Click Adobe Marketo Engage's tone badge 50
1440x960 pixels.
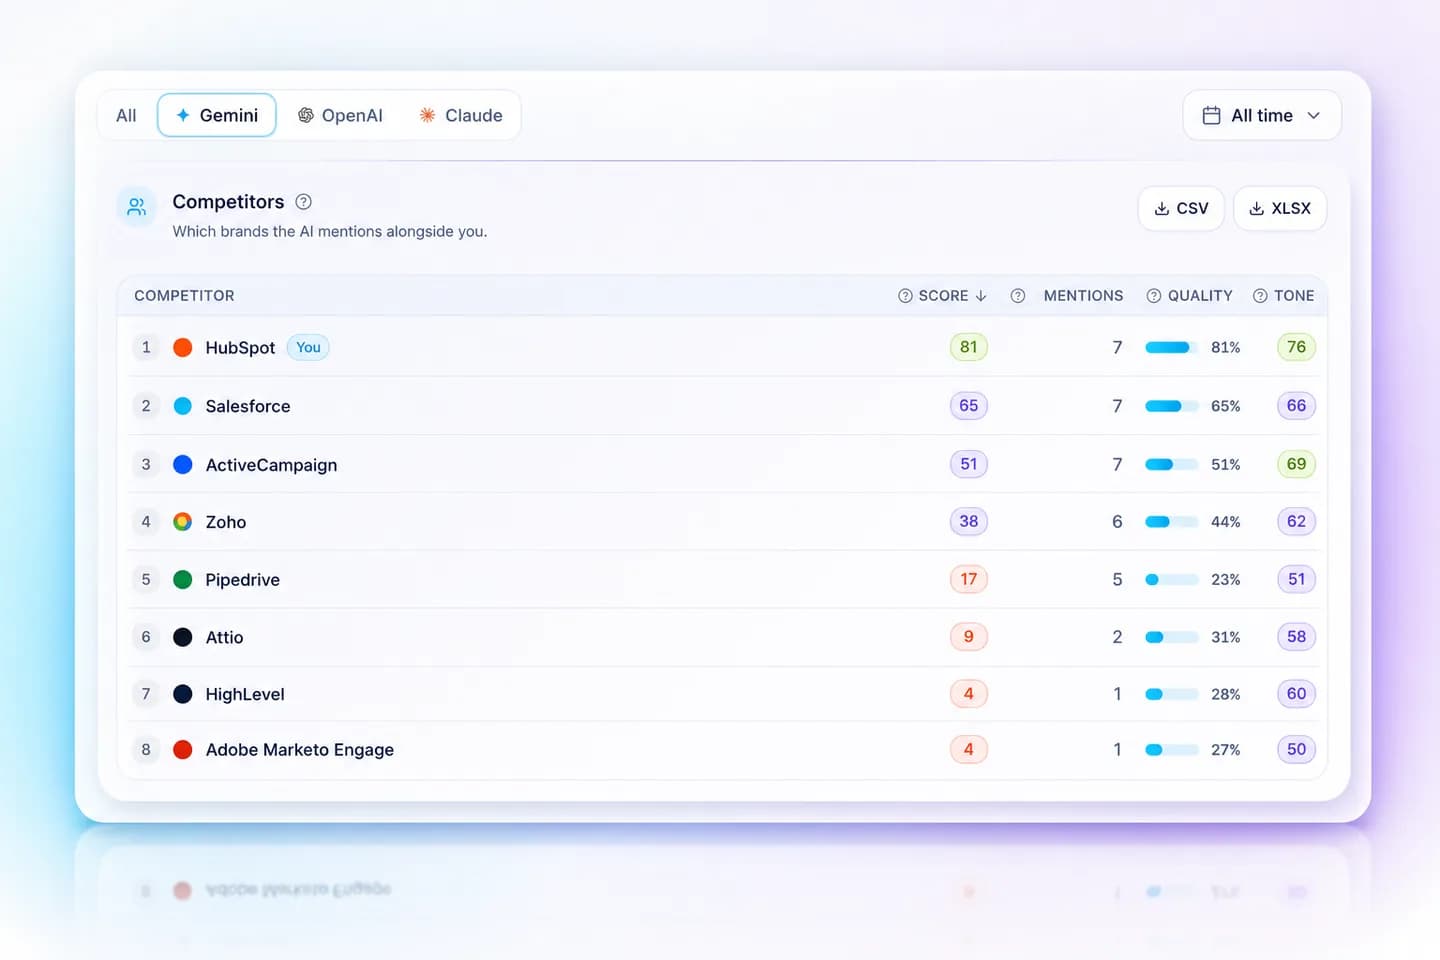tap(1296, 749)
